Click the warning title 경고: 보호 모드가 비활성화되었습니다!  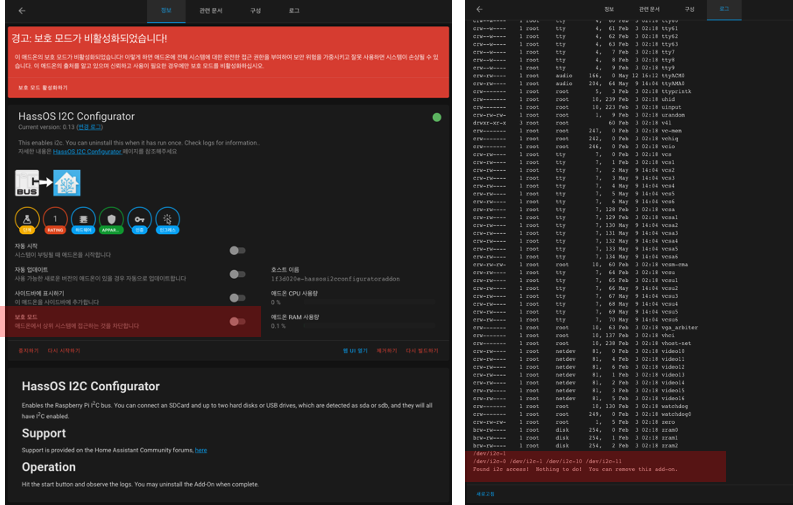click(x=89, y=38)
